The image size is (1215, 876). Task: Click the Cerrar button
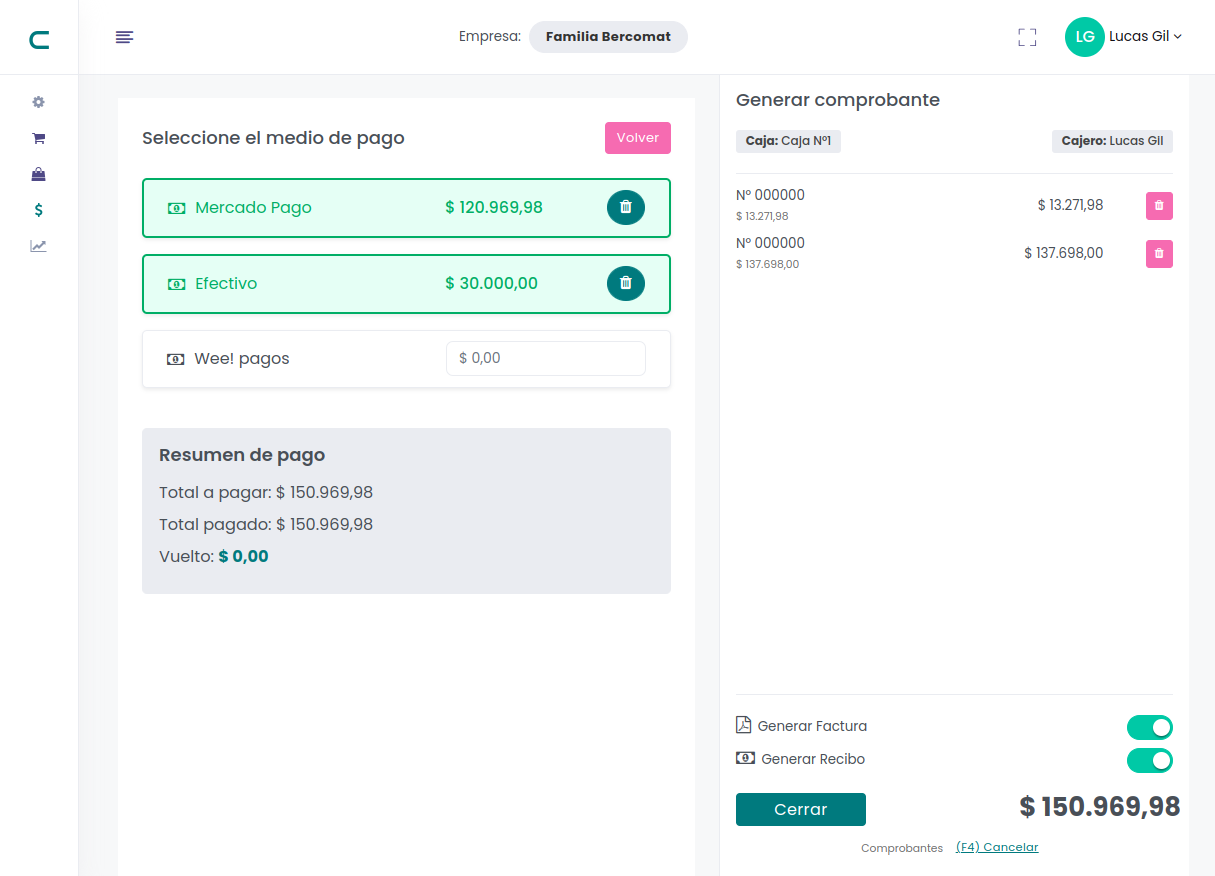coord(800,809)
